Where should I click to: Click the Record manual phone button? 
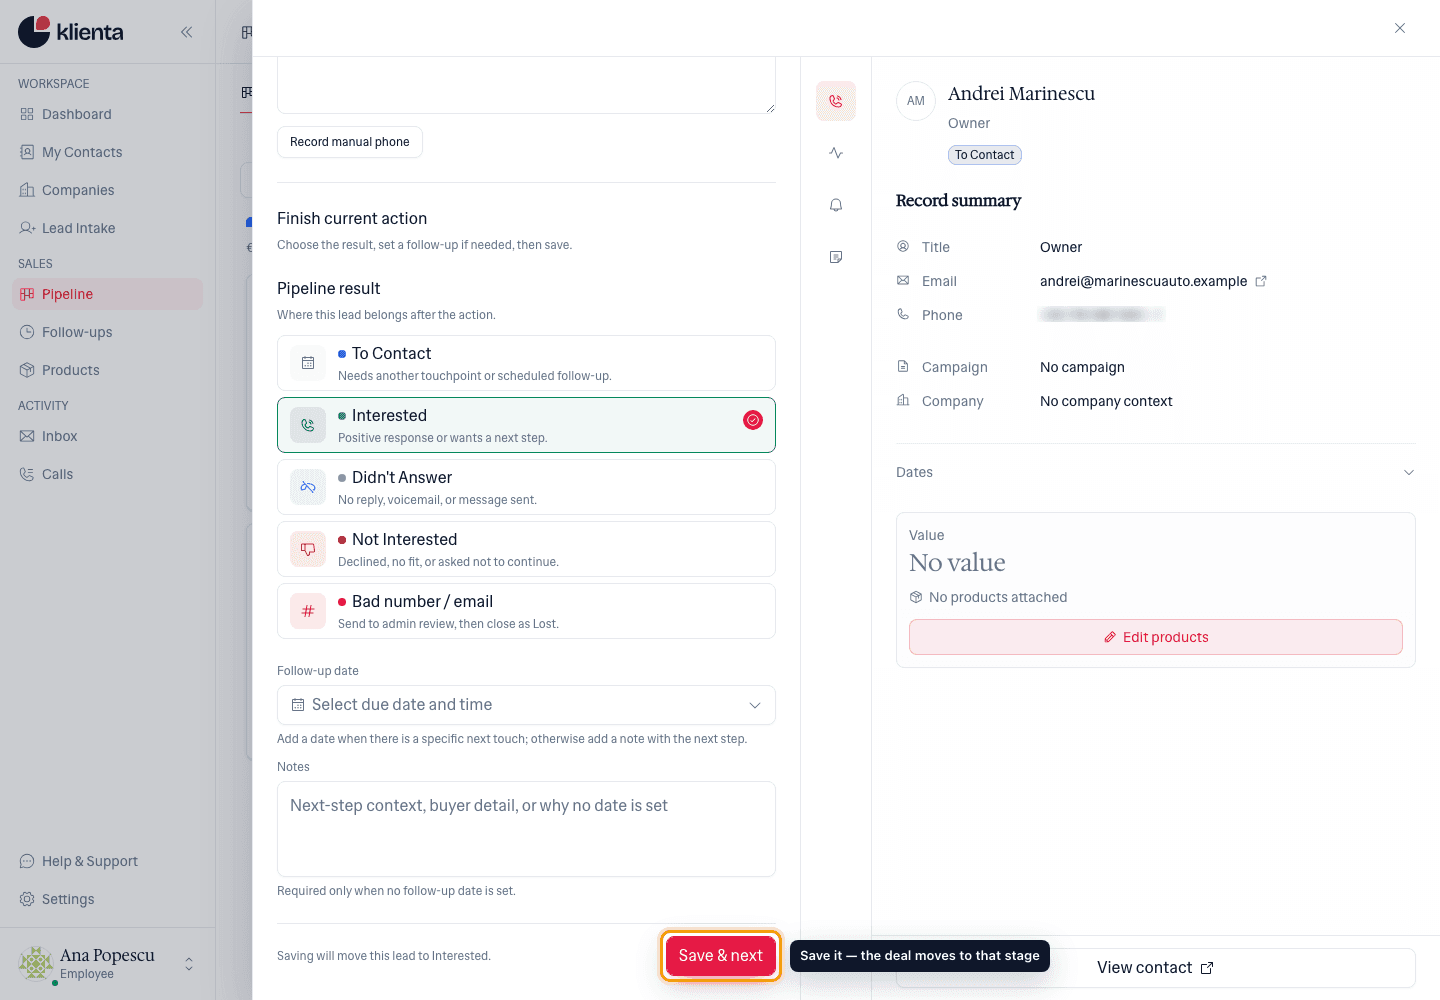pyautogui.click(x=350, y=142)
